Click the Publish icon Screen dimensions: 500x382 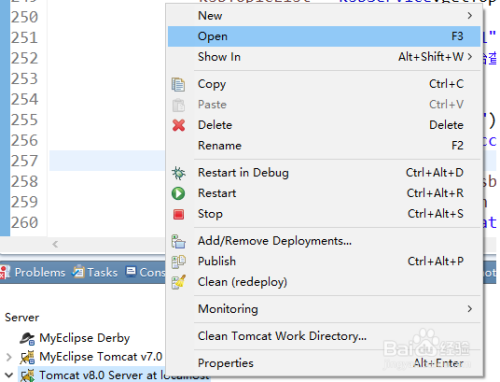[178, 262]
